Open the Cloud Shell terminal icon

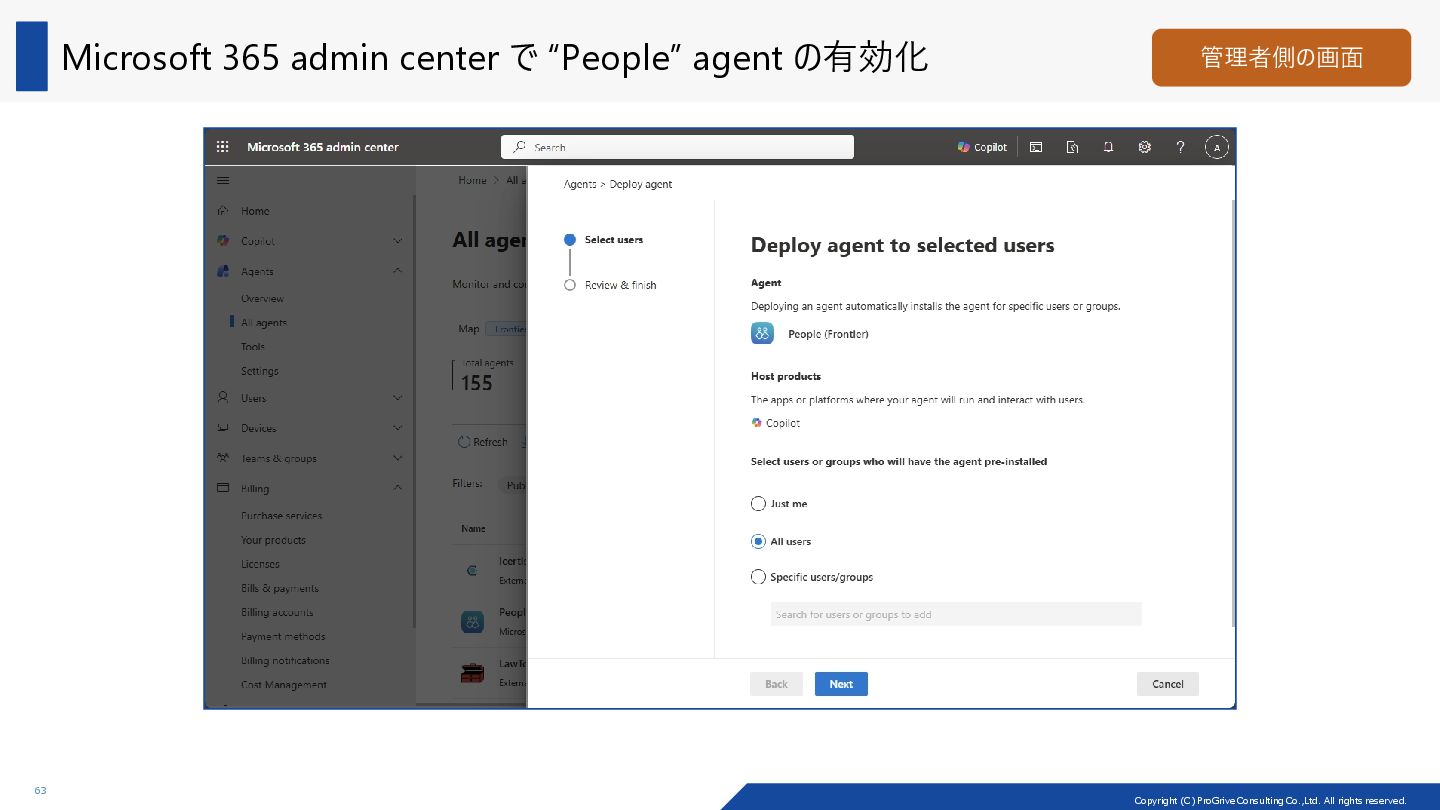click(1036, 147)
